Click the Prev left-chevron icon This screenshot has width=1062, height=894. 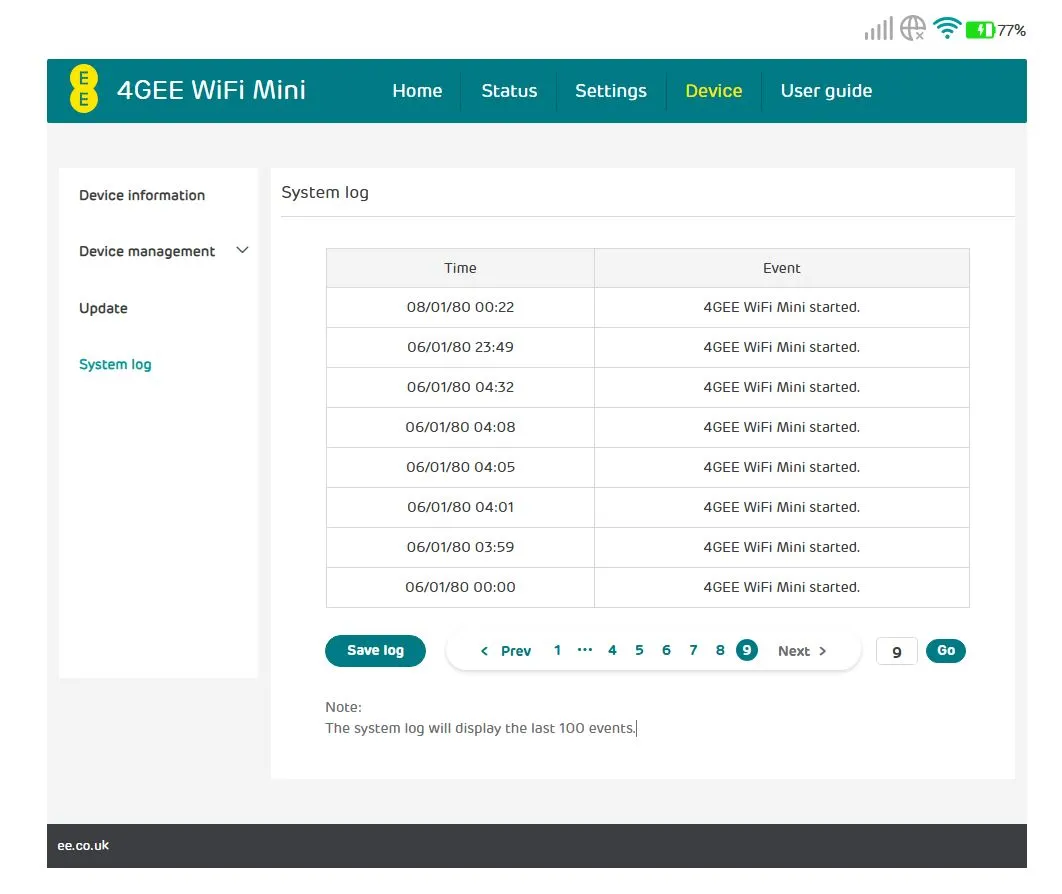click(484, 650)
